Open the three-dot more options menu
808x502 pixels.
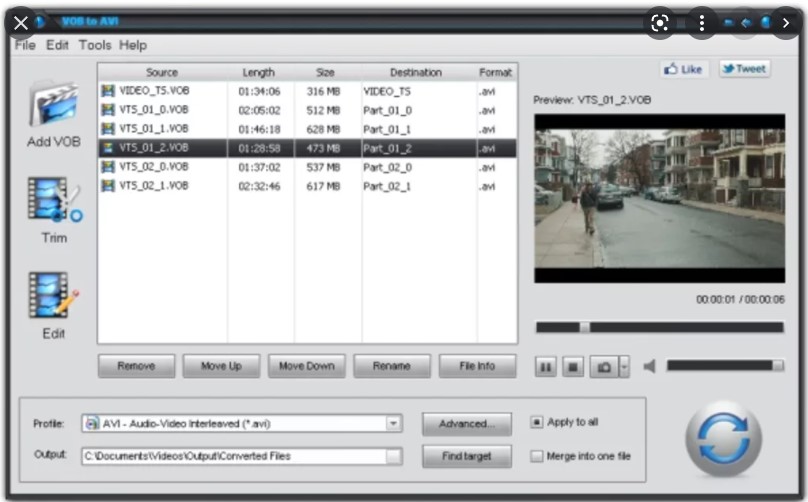point(702,23)
